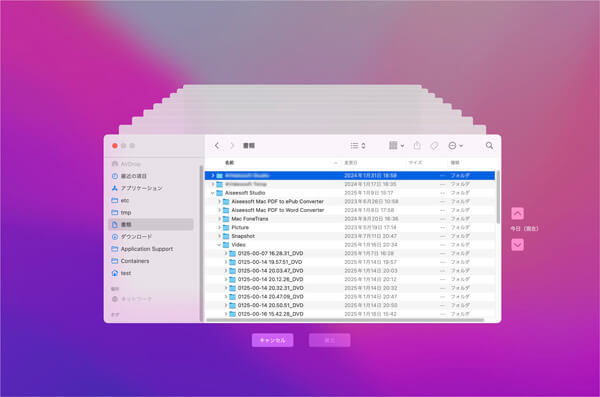Expand the Mac FoneTrans folder
Screen dimensions: 600x397
(219, 219)
